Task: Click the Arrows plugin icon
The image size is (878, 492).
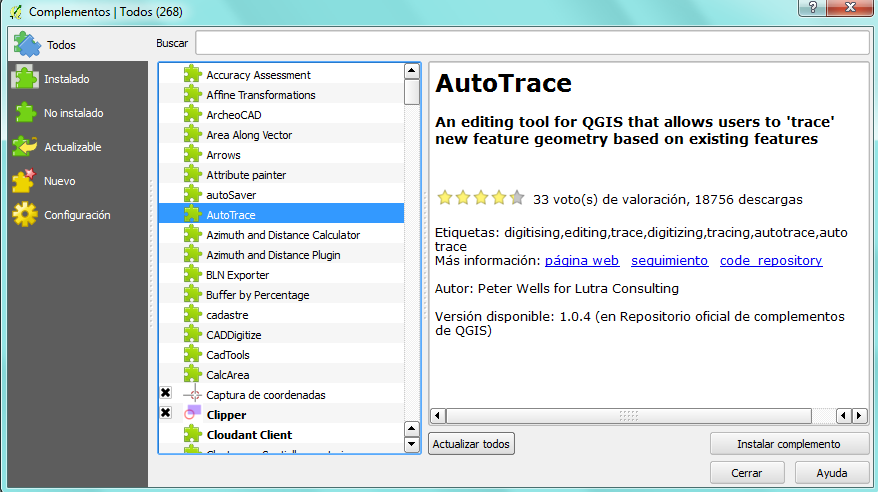Action: click(192, 154)
